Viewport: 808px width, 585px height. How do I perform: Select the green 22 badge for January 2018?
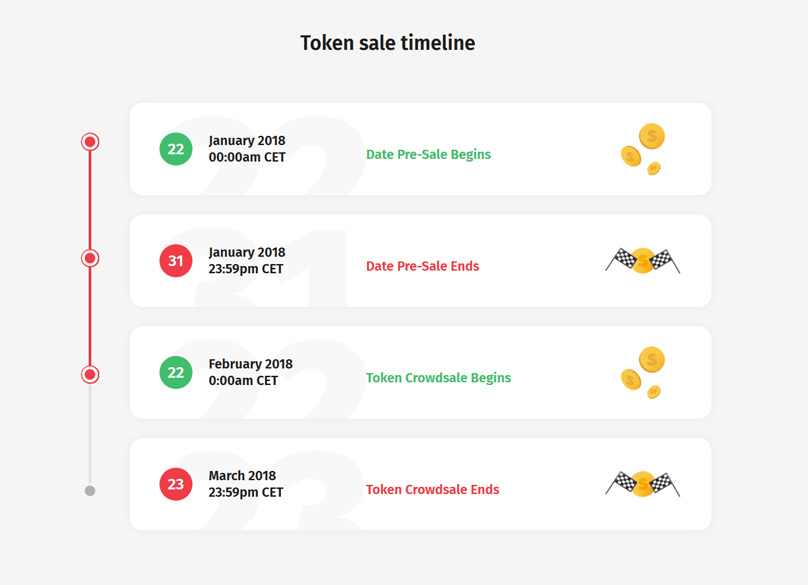[x=176, y=149]
